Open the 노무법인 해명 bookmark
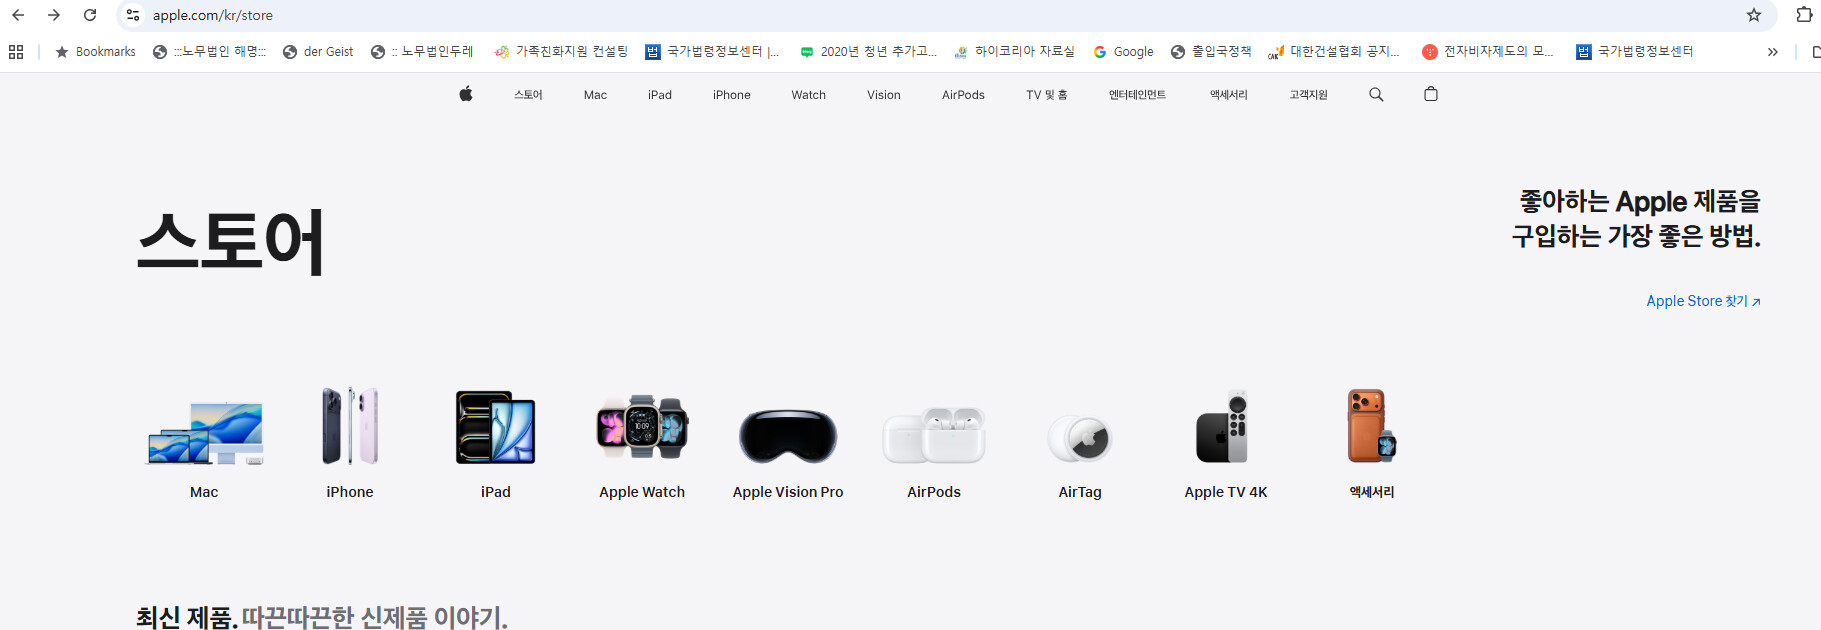Image resolution: width=1821 pixels, height=630 pixels. pyautogui.click(x=209, y=52)
